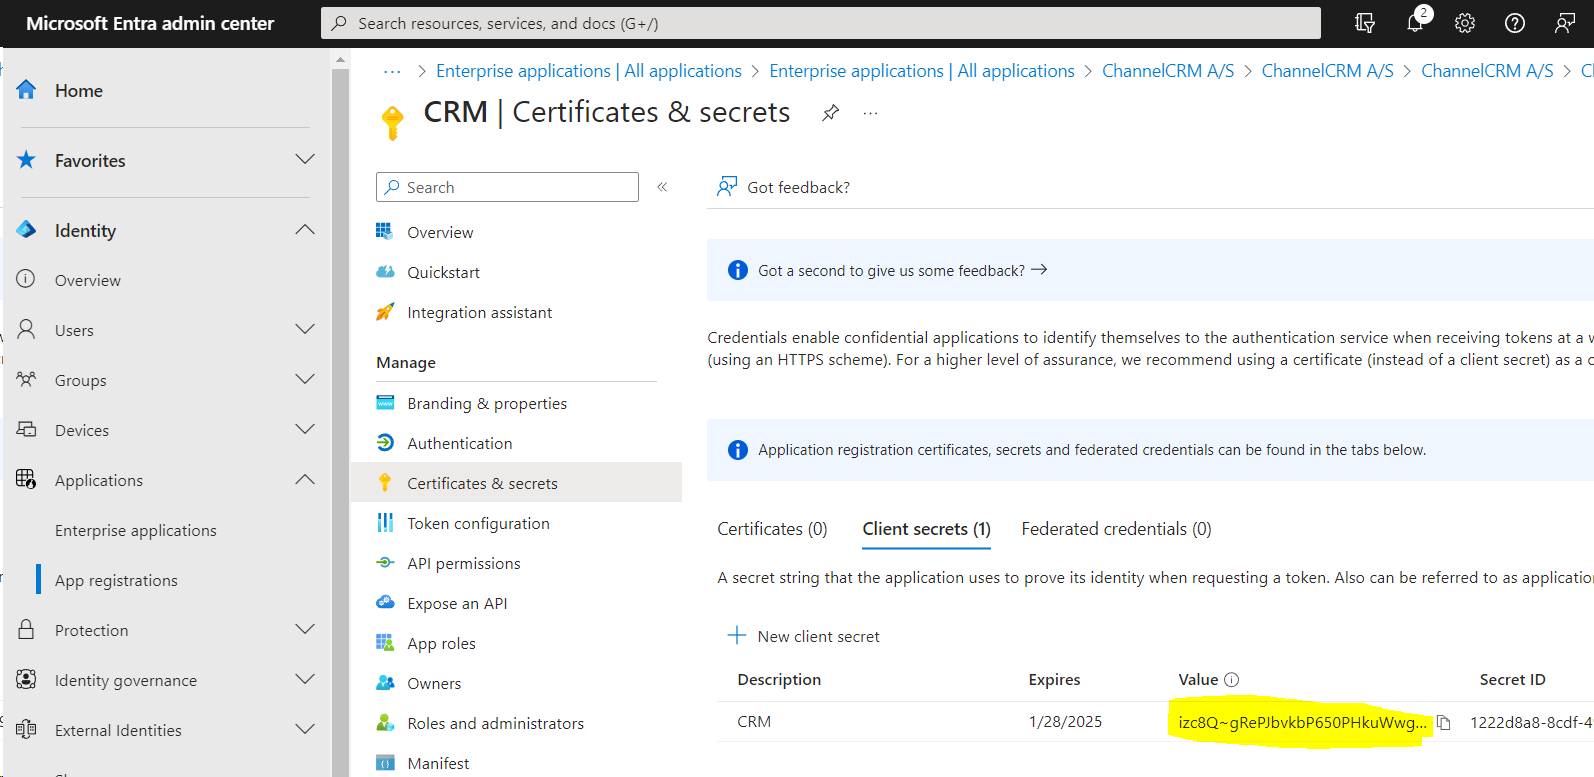
Task: Click the Quickstart cloud icon
Action: click(x=385, y=272)
